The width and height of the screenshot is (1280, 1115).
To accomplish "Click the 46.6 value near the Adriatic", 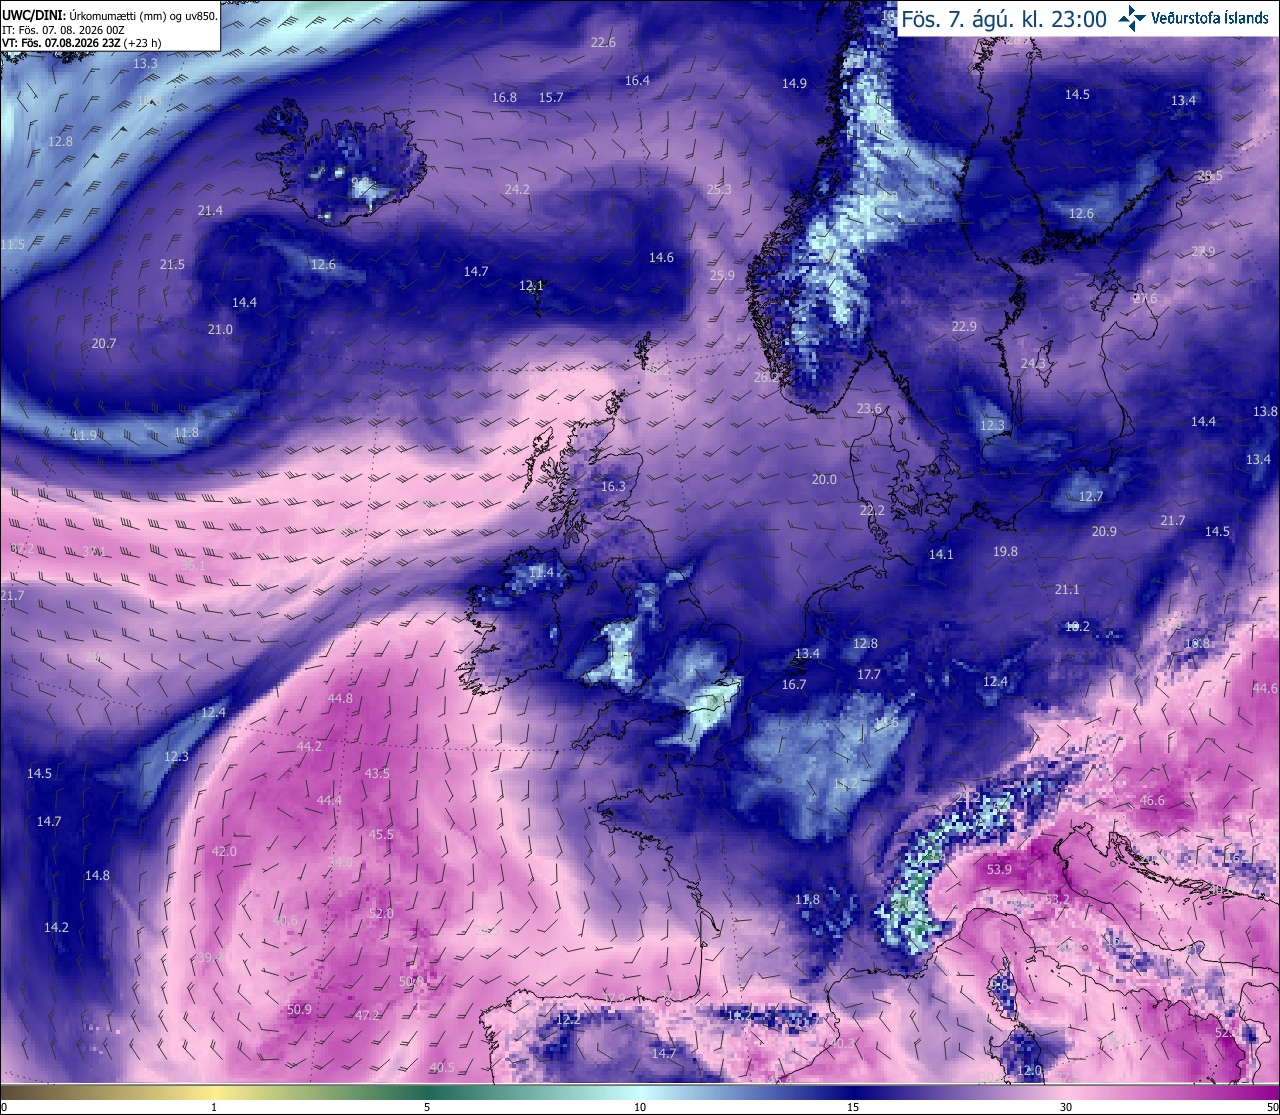I will [x=1152, y=800].
